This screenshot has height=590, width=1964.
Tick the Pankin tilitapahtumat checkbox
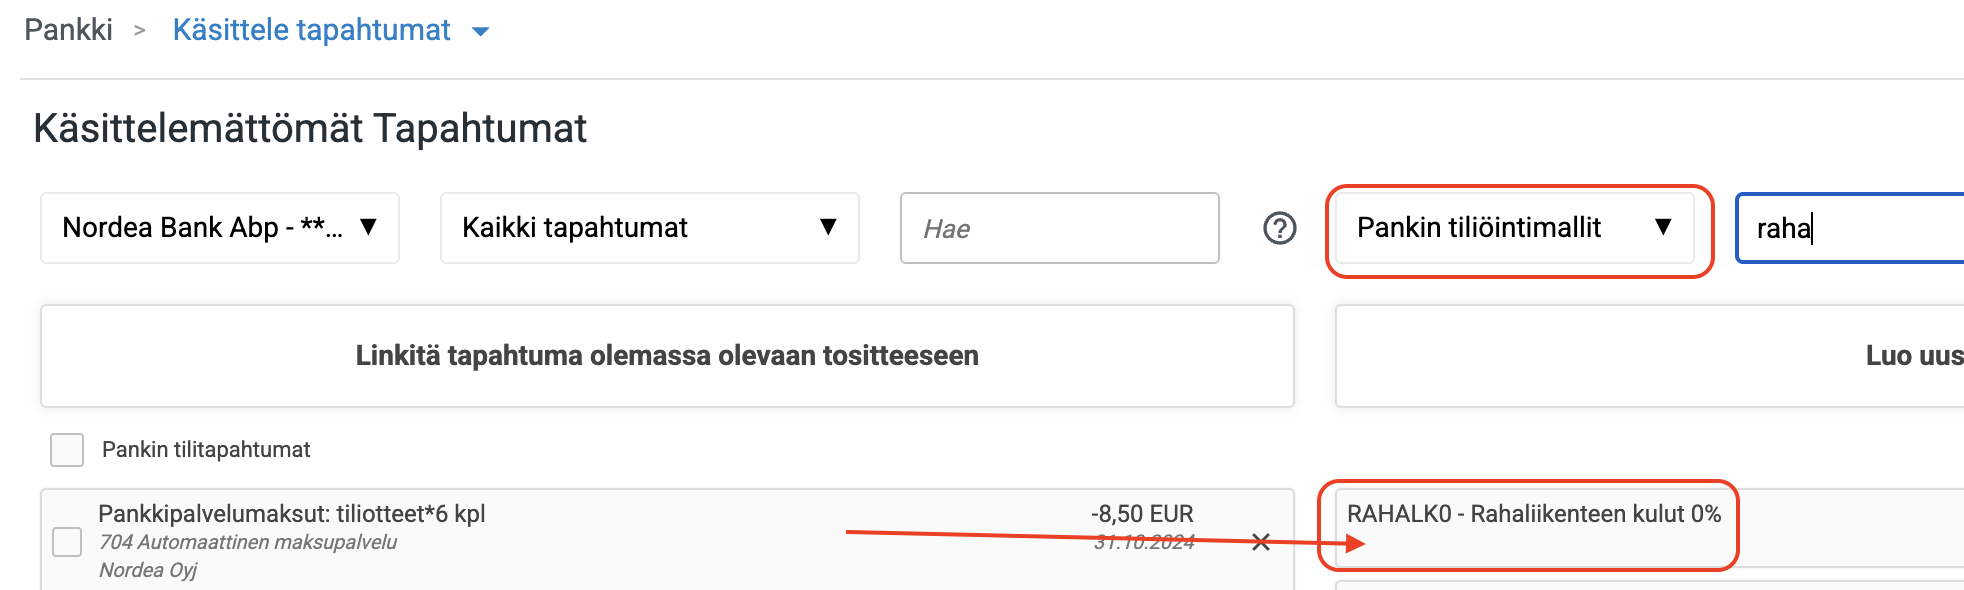tap(67, 450)
